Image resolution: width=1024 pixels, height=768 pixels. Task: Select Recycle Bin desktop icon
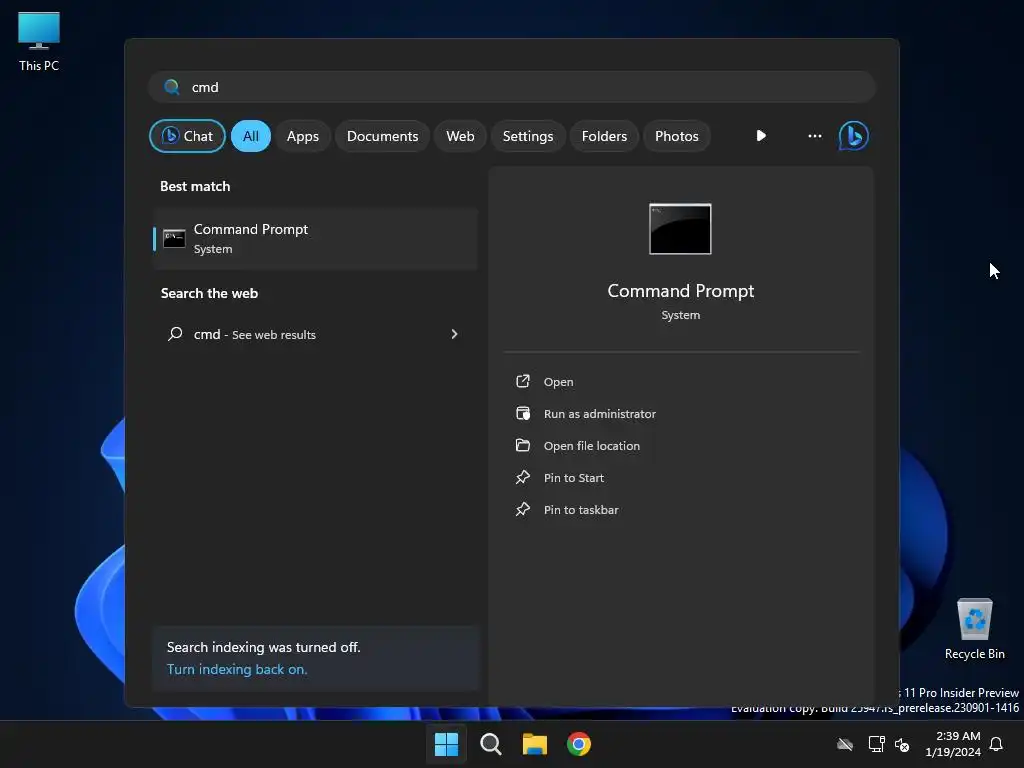pos(975,629)
